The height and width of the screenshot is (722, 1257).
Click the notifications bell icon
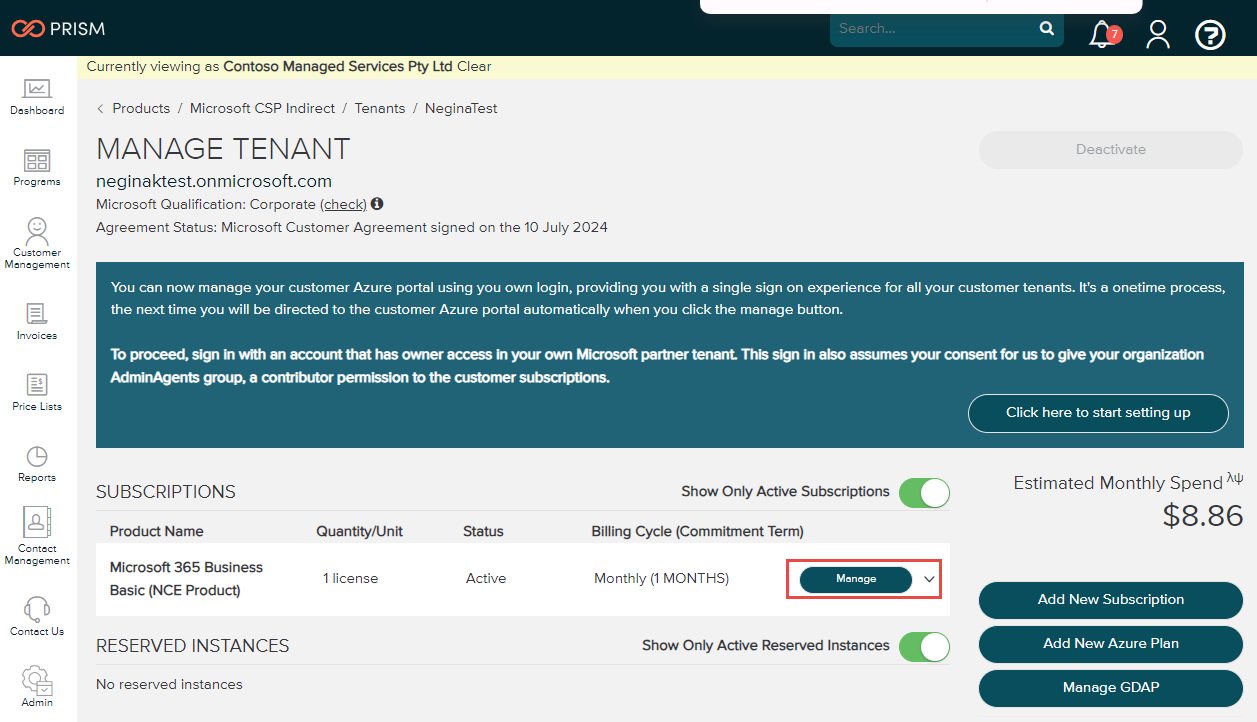[1102, 34]
